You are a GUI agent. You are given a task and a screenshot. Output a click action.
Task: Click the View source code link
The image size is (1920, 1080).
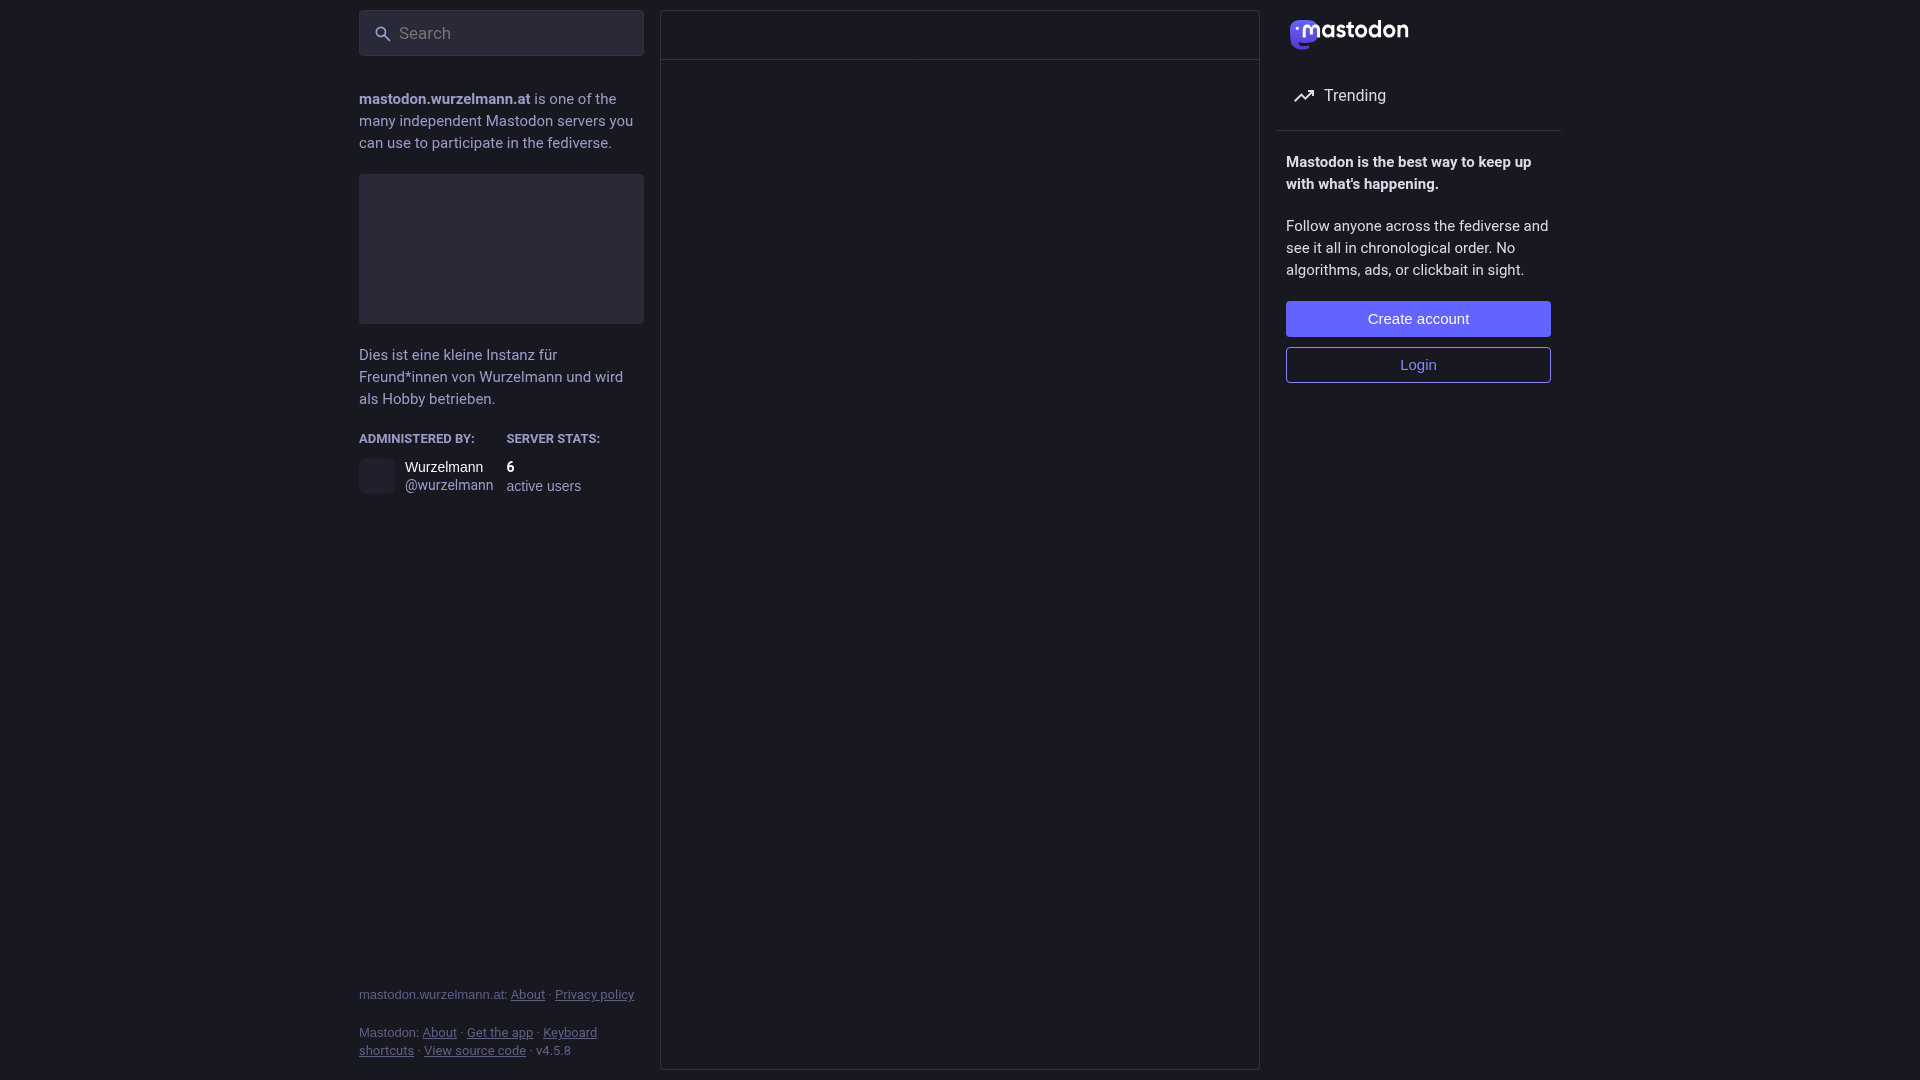pyautogui.click(x=474, y=1051)
